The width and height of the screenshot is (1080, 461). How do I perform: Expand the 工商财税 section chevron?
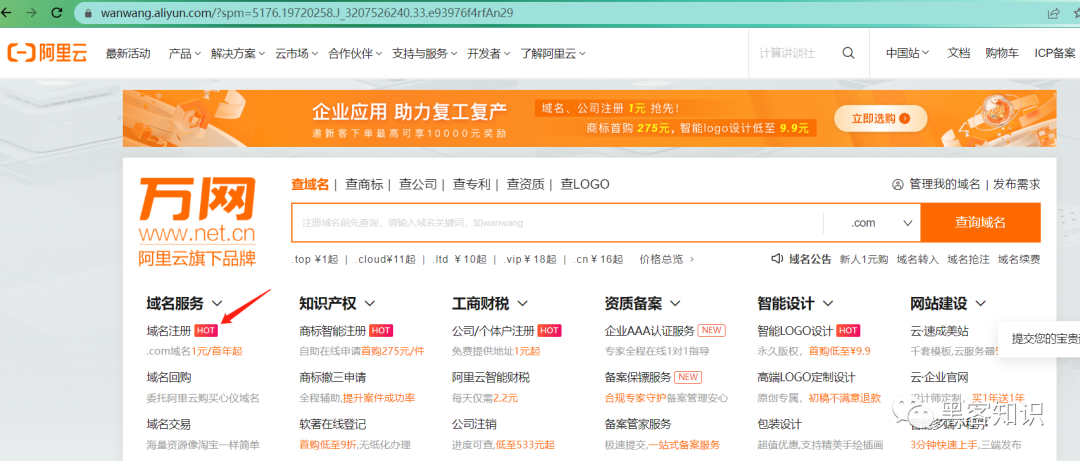pos(523,303)
